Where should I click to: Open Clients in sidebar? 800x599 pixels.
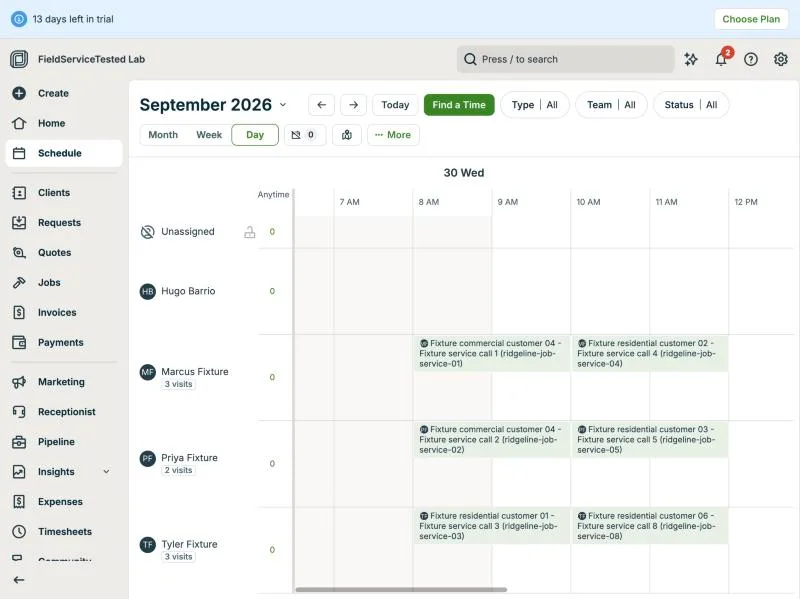54,192
